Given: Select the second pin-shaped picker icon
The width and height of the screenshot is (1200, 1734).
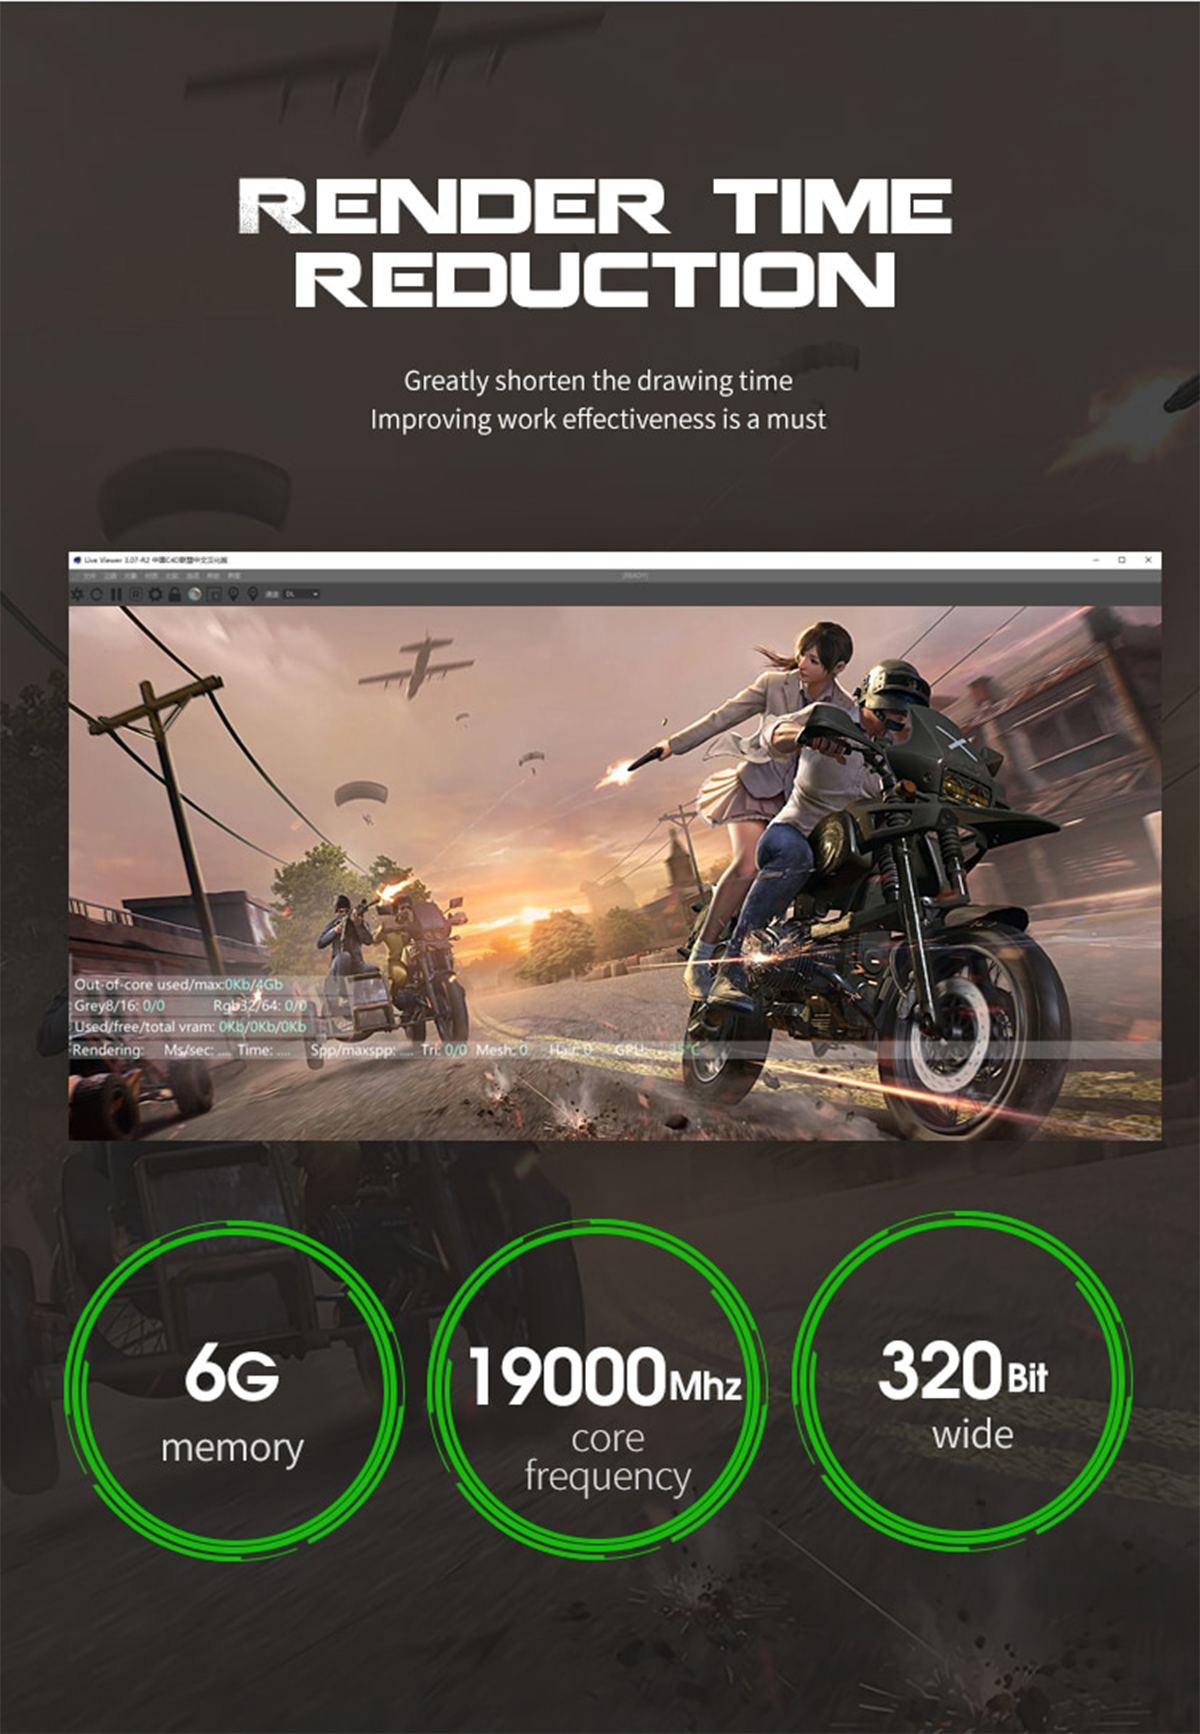Looking at the screenshot, I should pyautogui.click(x=252, y=594).
